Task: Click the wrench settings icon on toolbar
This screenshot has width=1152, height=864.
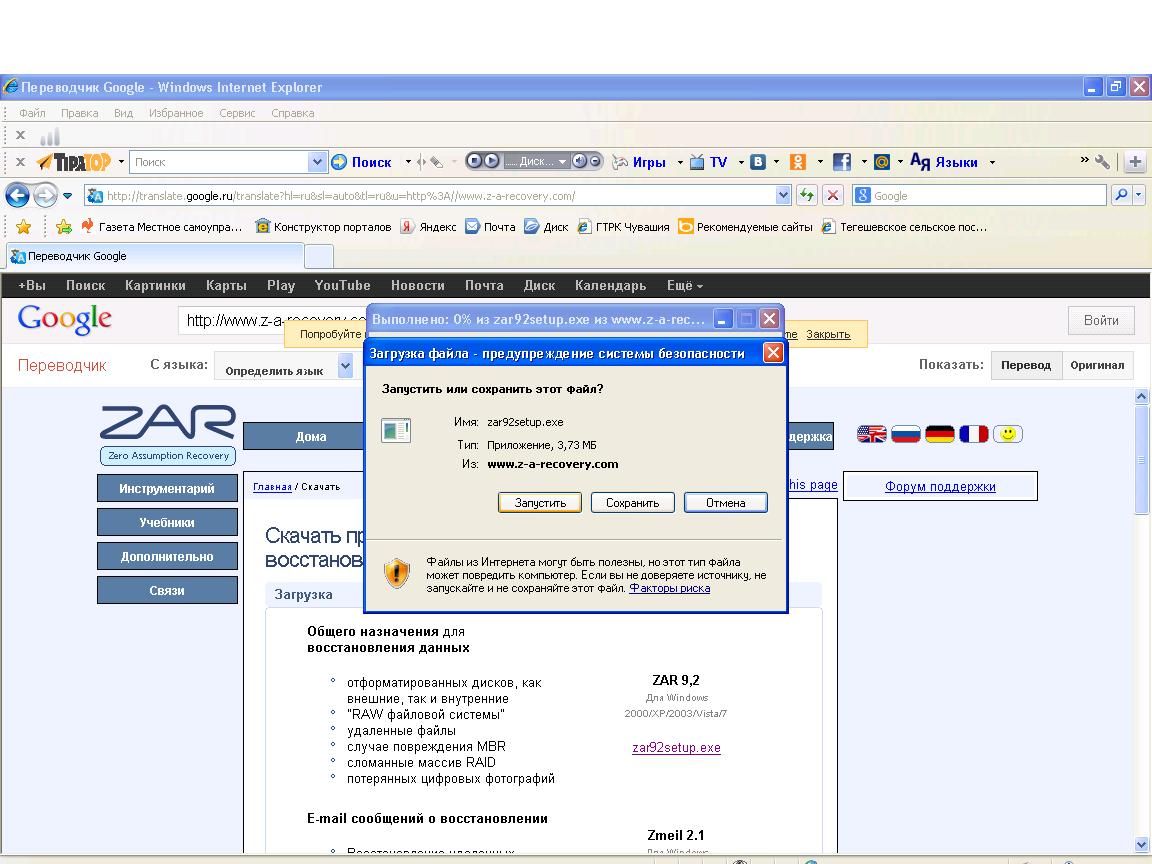Action: click(x=1103, y=162)
